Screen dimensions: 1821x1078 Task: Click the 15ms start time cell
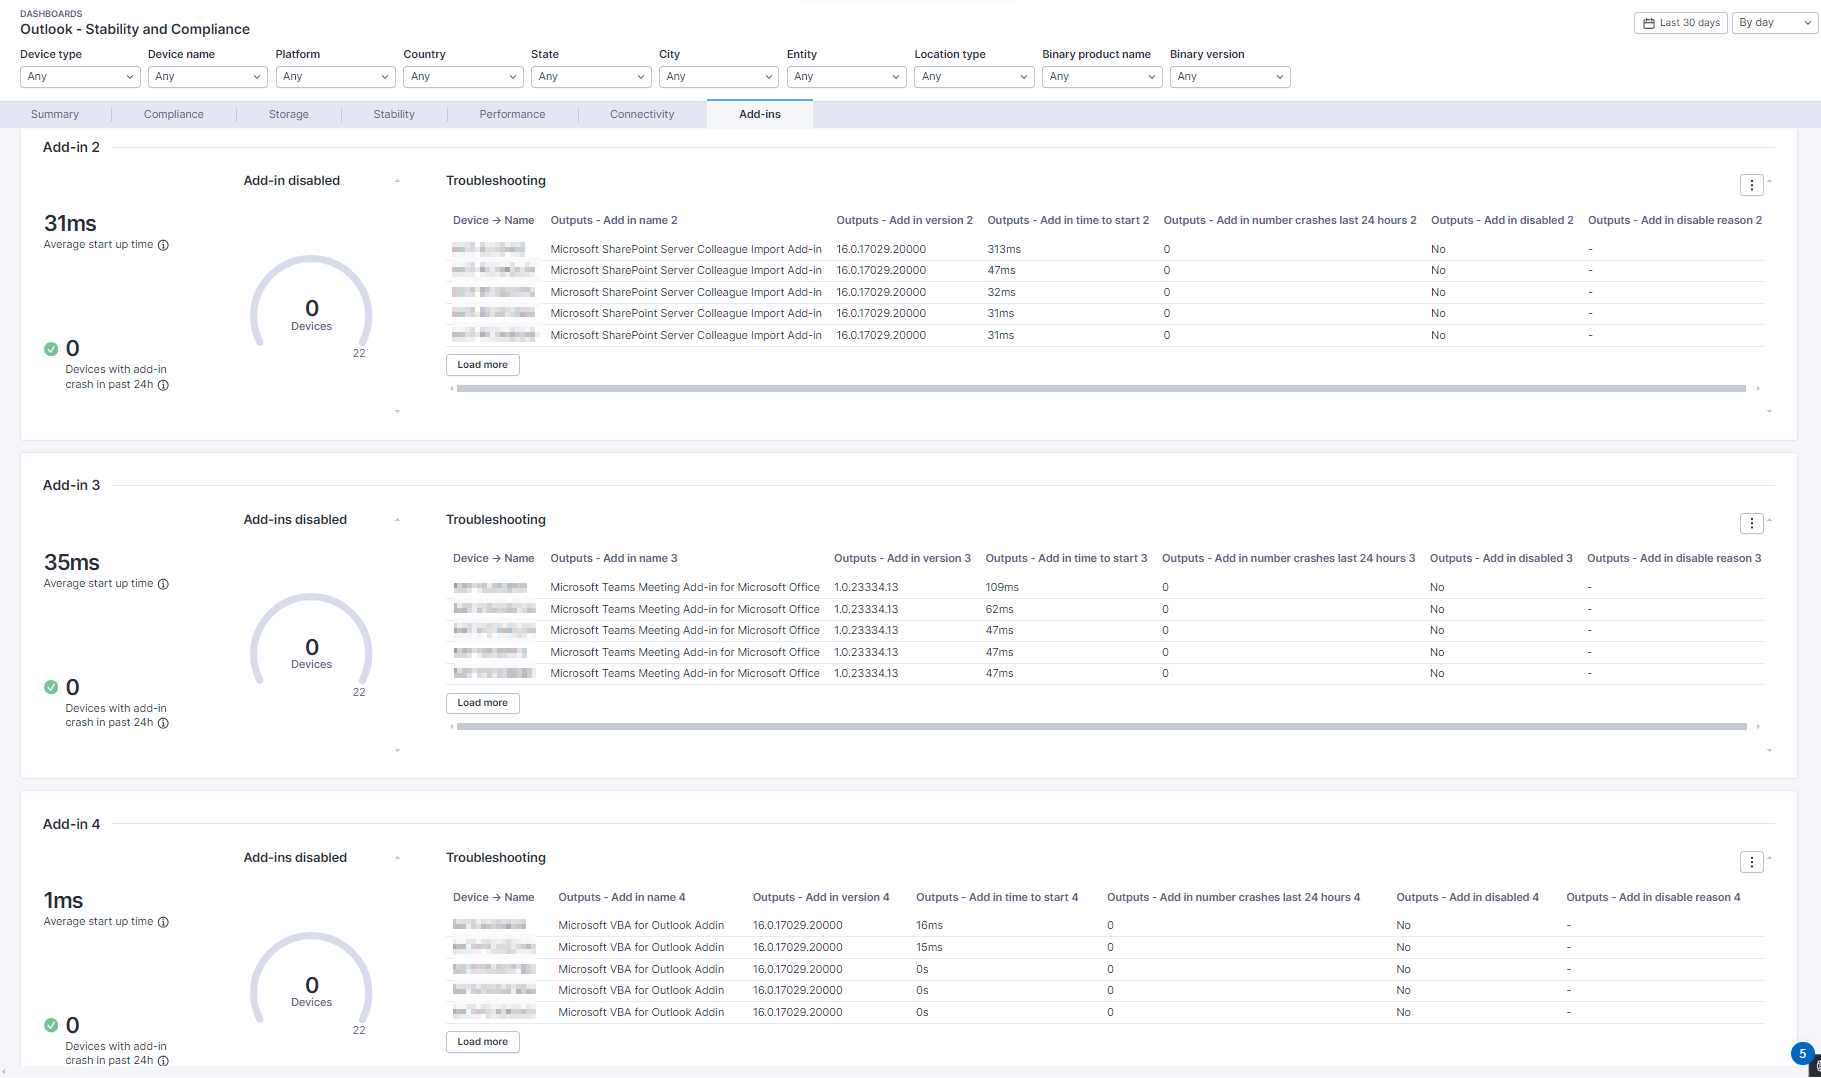(929, 948)
